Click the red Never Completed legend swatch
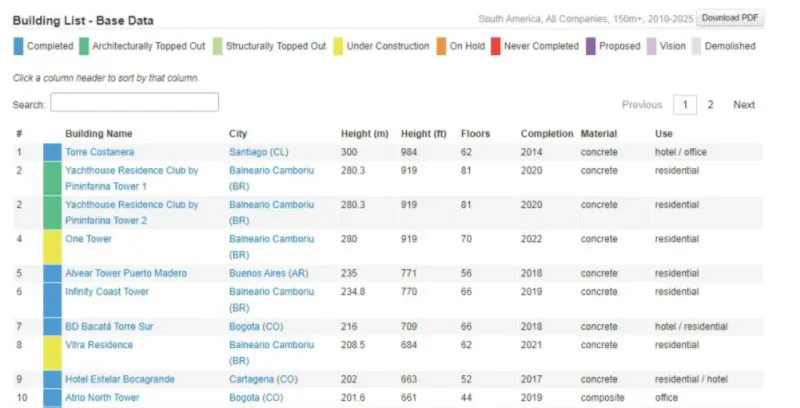This screenshot has width=800, height=408. coord(495,46)
